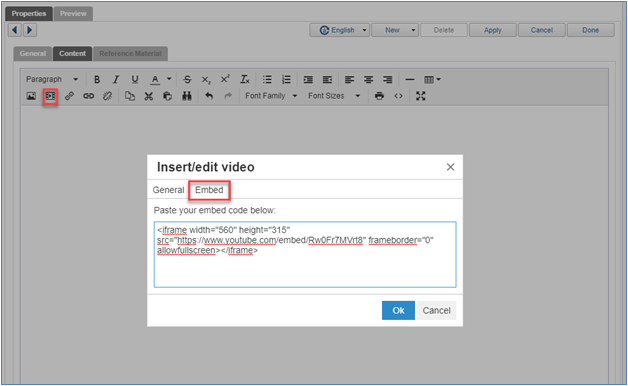Click the New button
This screenshot has width=628, height=386.
click(x=395, y=30)
